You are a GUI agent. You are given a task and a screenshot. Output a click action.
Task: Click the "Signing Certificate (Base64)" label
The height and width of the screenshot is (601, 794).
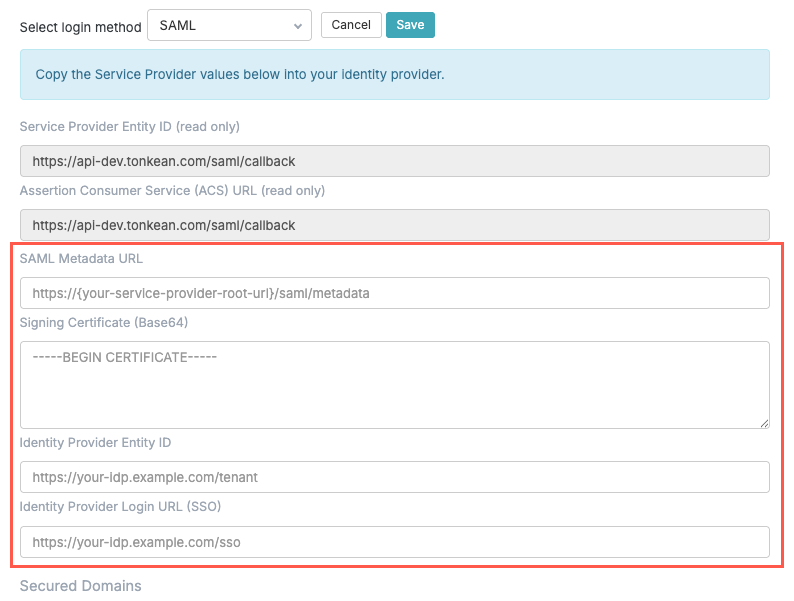(x=104, y=323)
